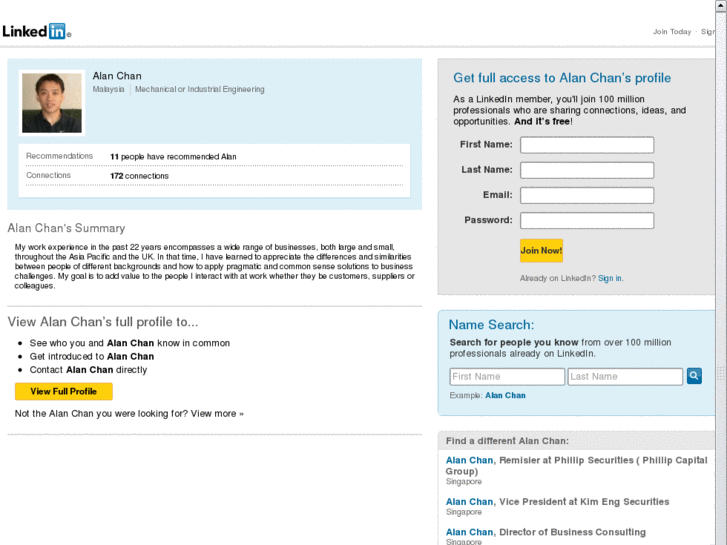Screen dimensions: 727x545
Task: Click Alan Chan's profile photo
Action: point(52,103)
